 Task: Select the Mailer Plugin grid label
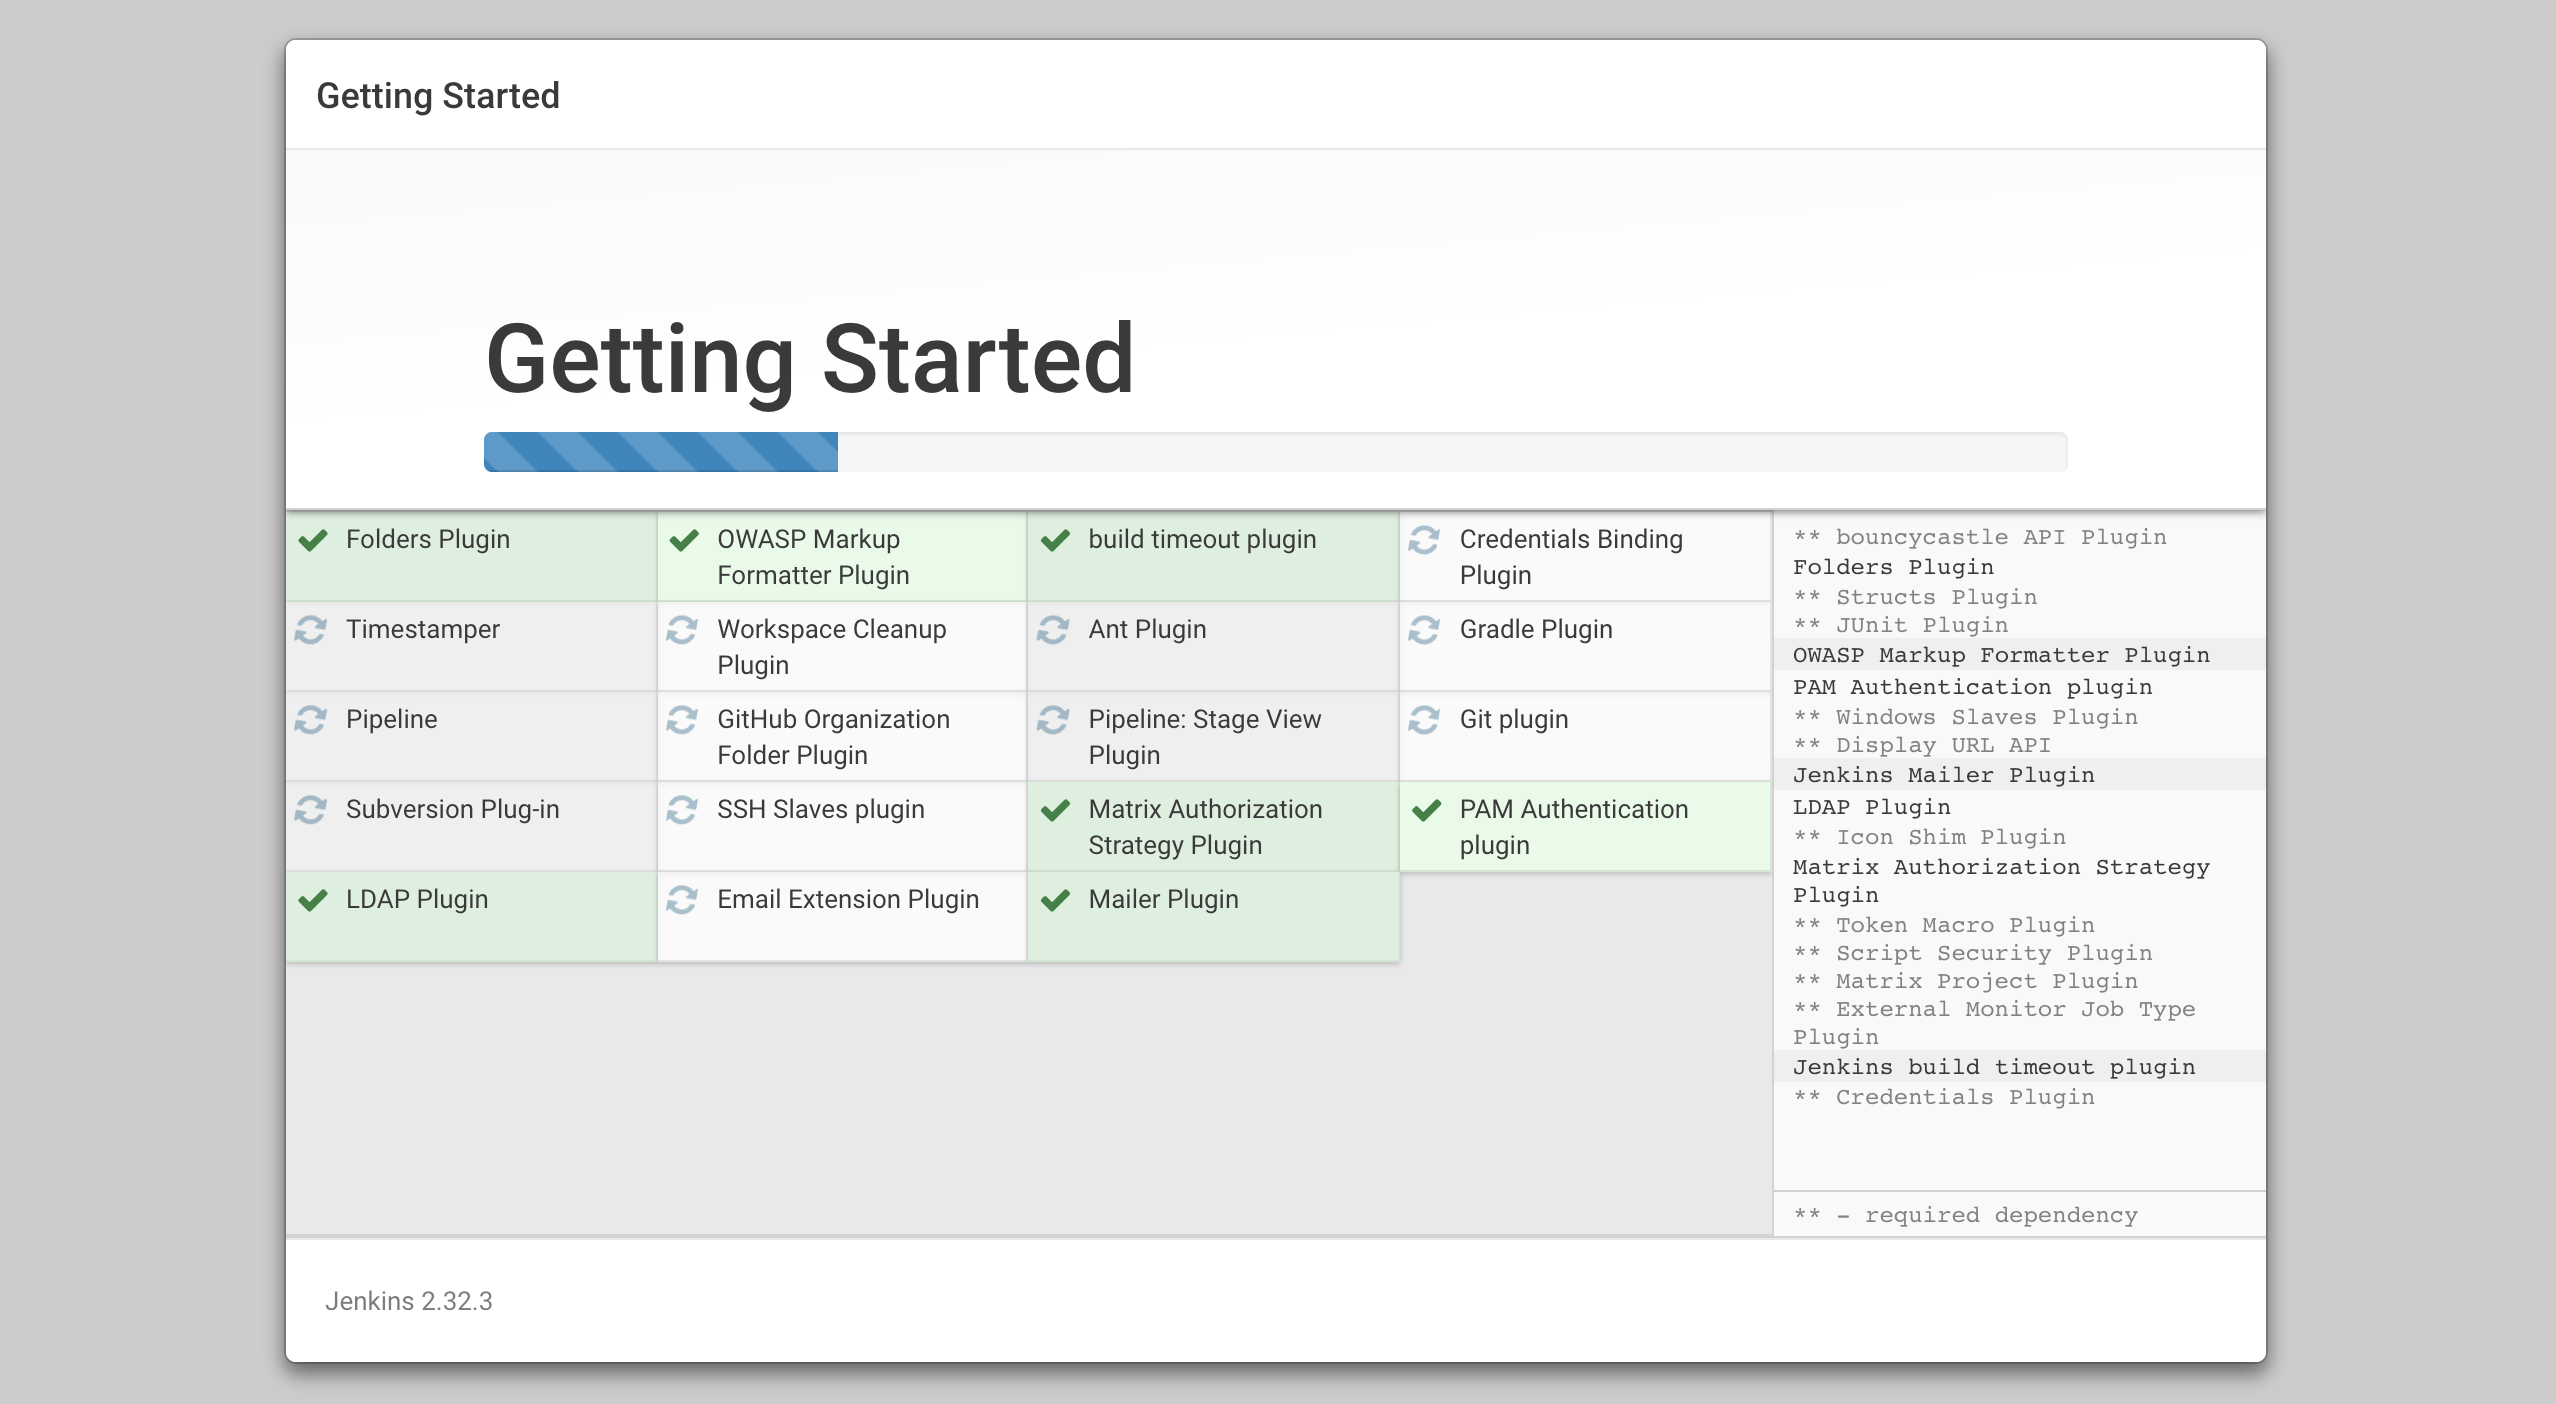pyautogui.click(x=1163, y=900)
